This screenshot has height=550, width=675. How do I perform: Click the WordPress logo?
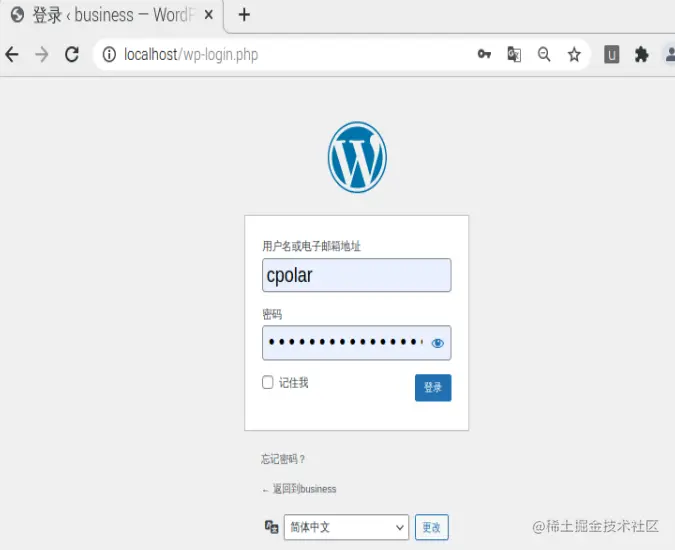coord(357,157)
